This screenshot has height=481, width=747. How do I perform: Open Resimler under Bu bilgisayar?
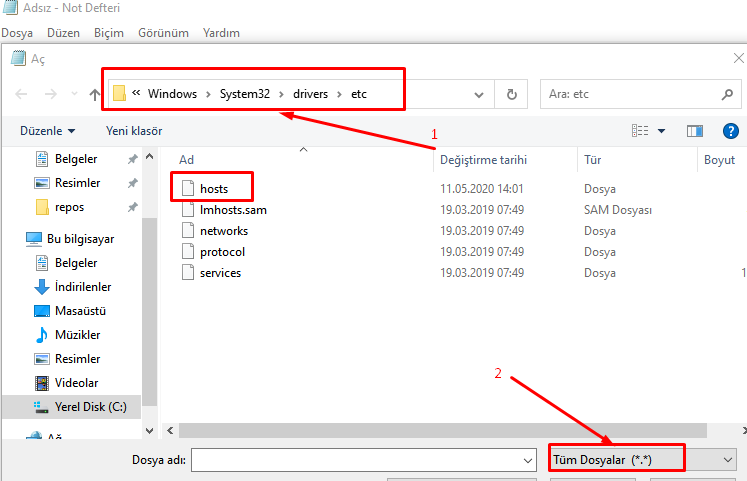tap(77, 359)
